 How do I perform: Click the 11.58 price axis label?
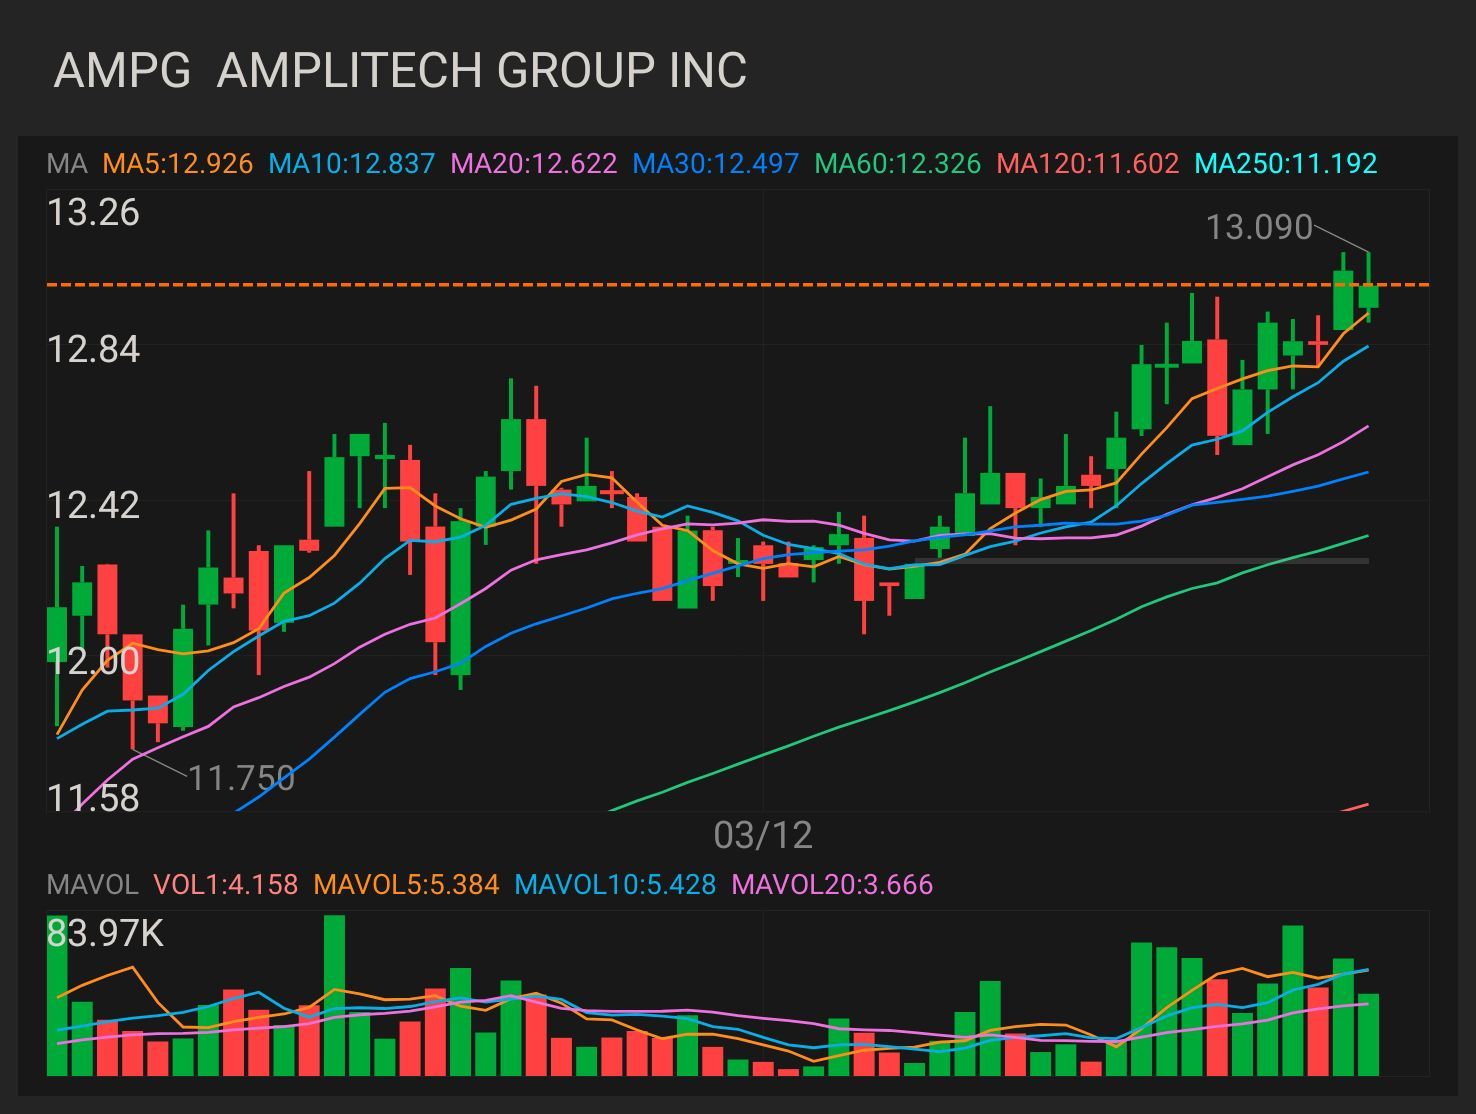pos(93,797)
